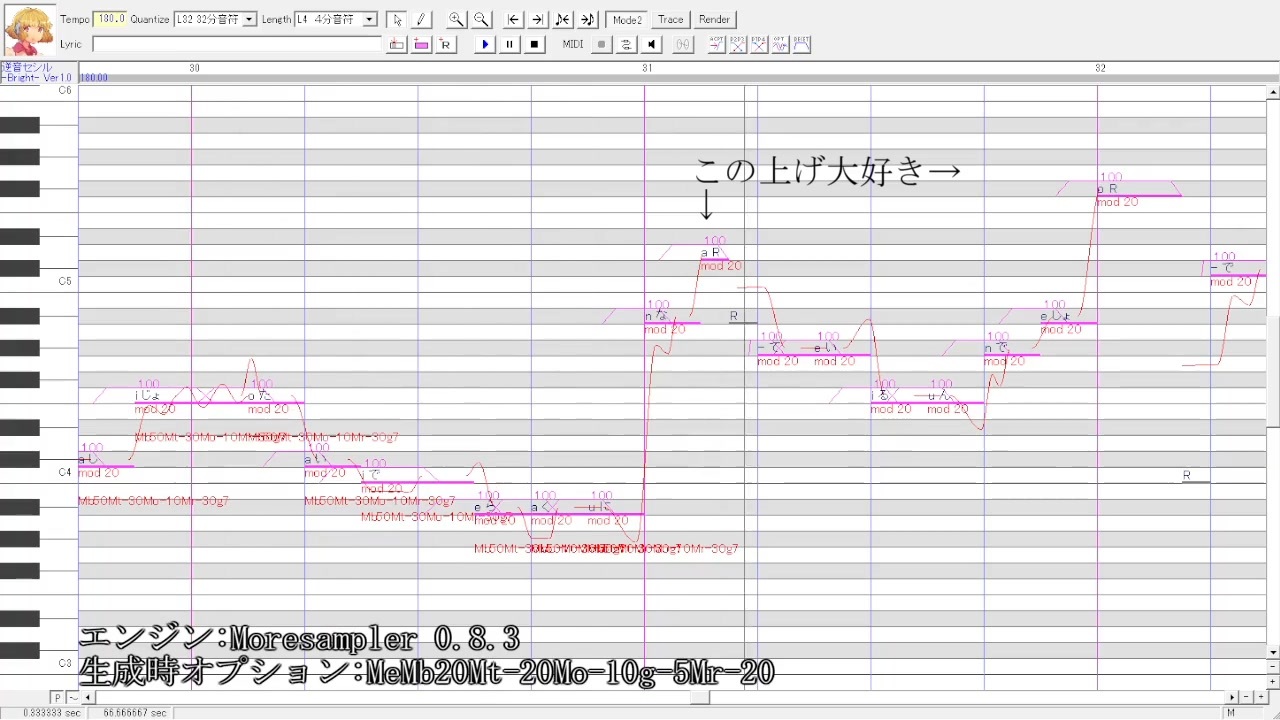
Task: Click the Lyric input field
Action: click(x=237, y=44)
